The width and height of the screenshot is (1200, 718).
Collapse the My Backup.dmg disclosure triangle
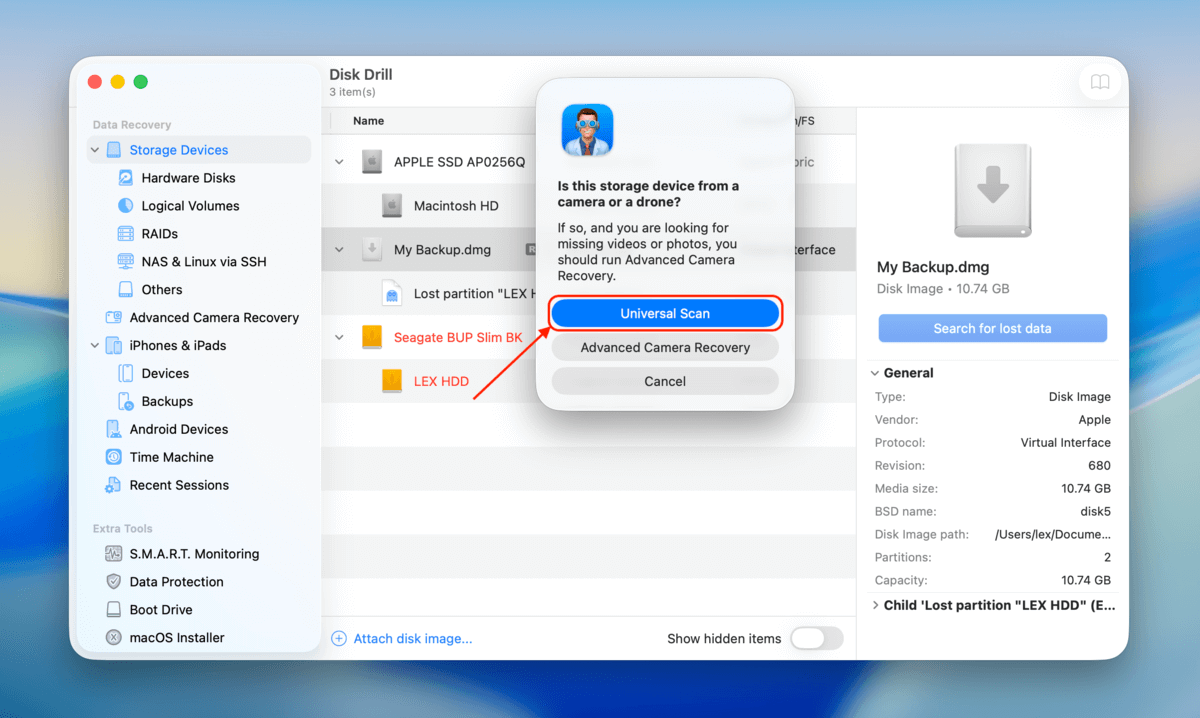click(x=339, y=249)
